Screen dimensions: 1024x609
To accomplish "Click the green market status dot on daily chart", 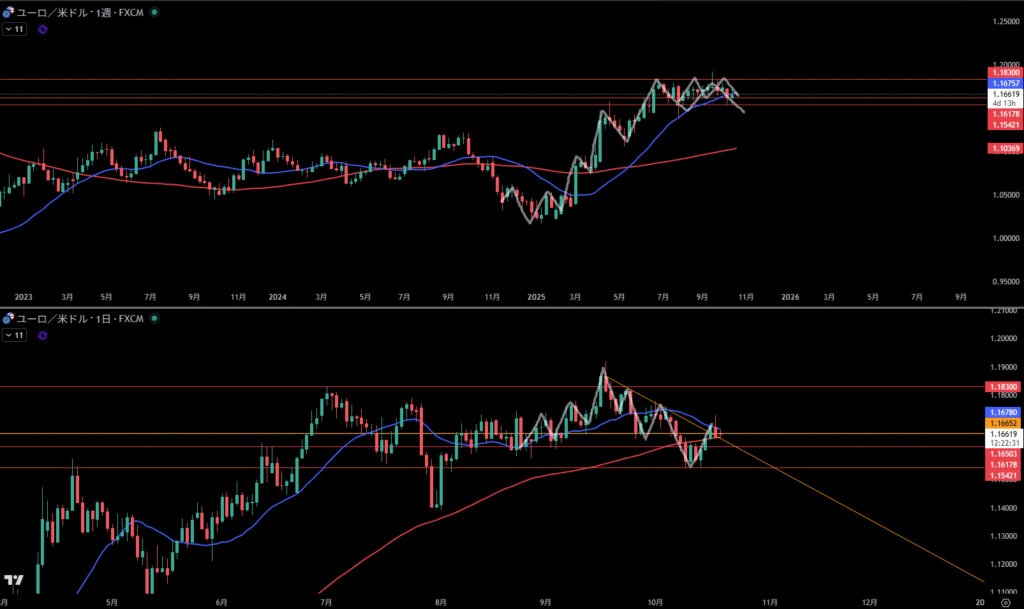I will (154, 319).
